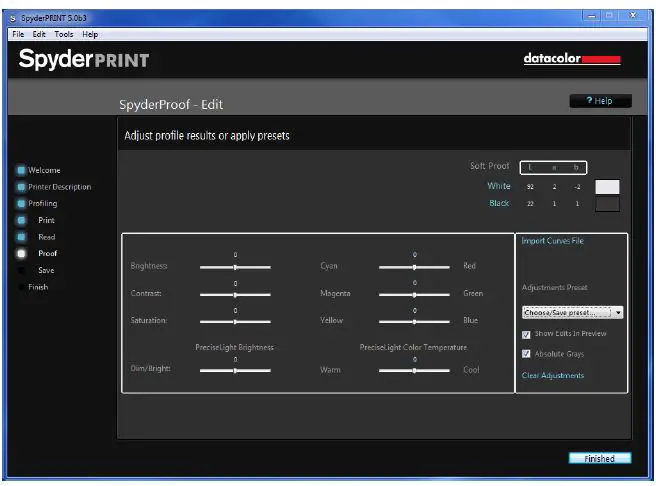Click the PreciseLight Brightness heading

[x=234, y=347]
